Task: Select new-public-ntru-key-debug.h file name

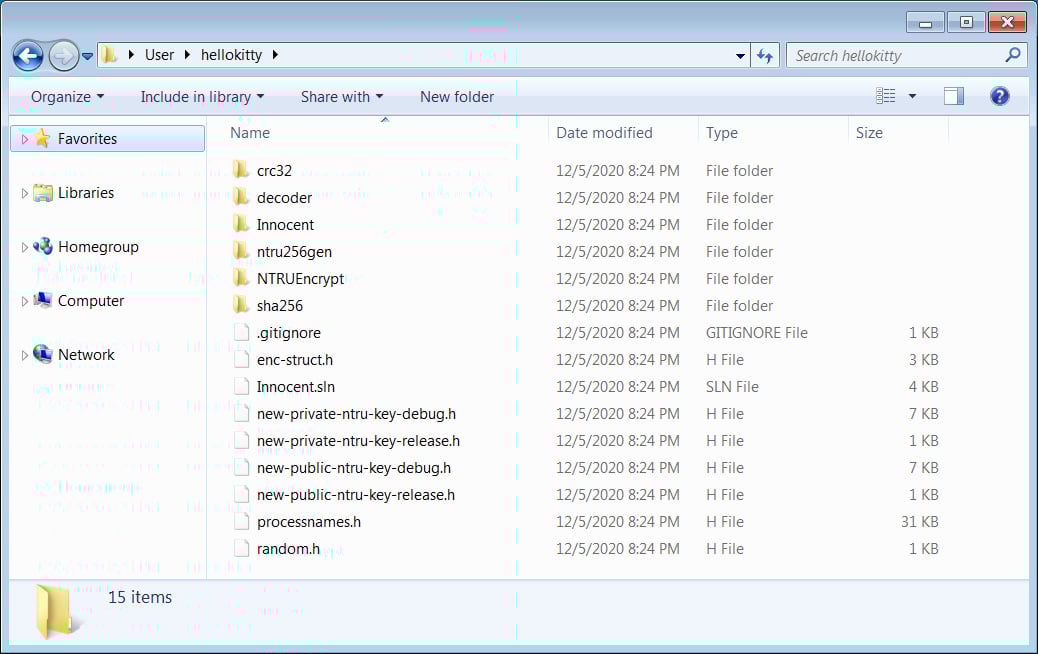Action: (354, 468)
